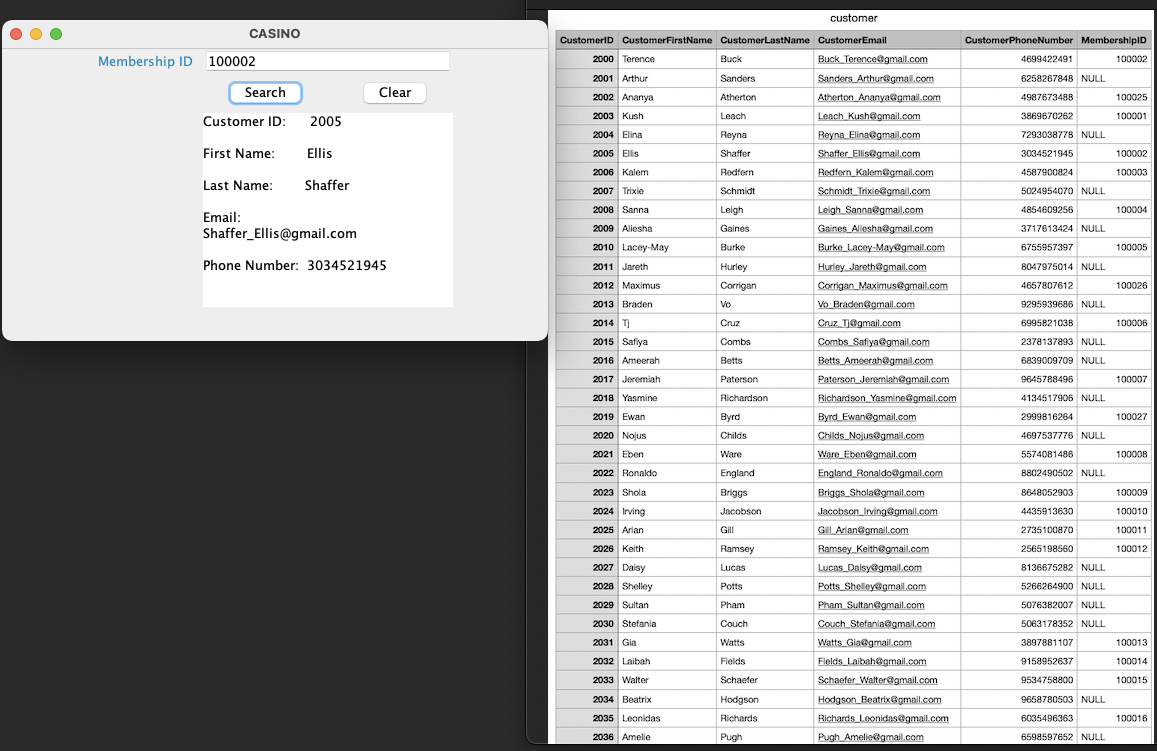Open the Sanders_Arthur@gmail.com email link
The image size is (1157, 751).
click(x=875, y=78)
